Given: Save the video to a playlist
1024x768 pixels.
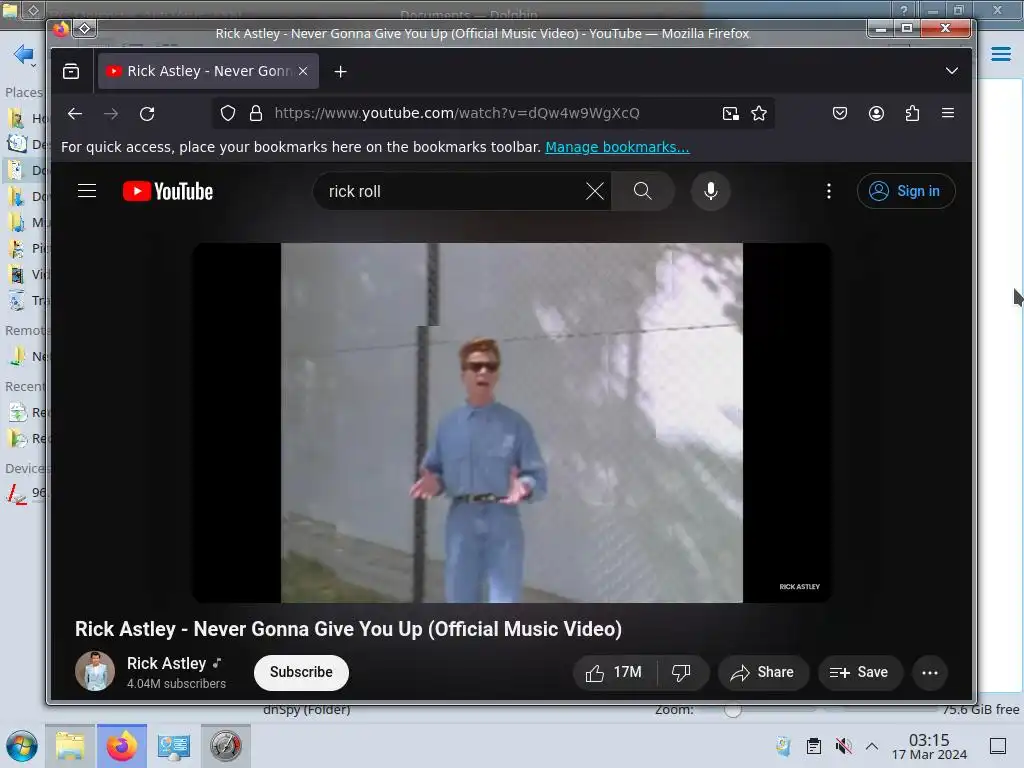Looking at the screenshot, I should pyautogui.click(x=859, y=673).
